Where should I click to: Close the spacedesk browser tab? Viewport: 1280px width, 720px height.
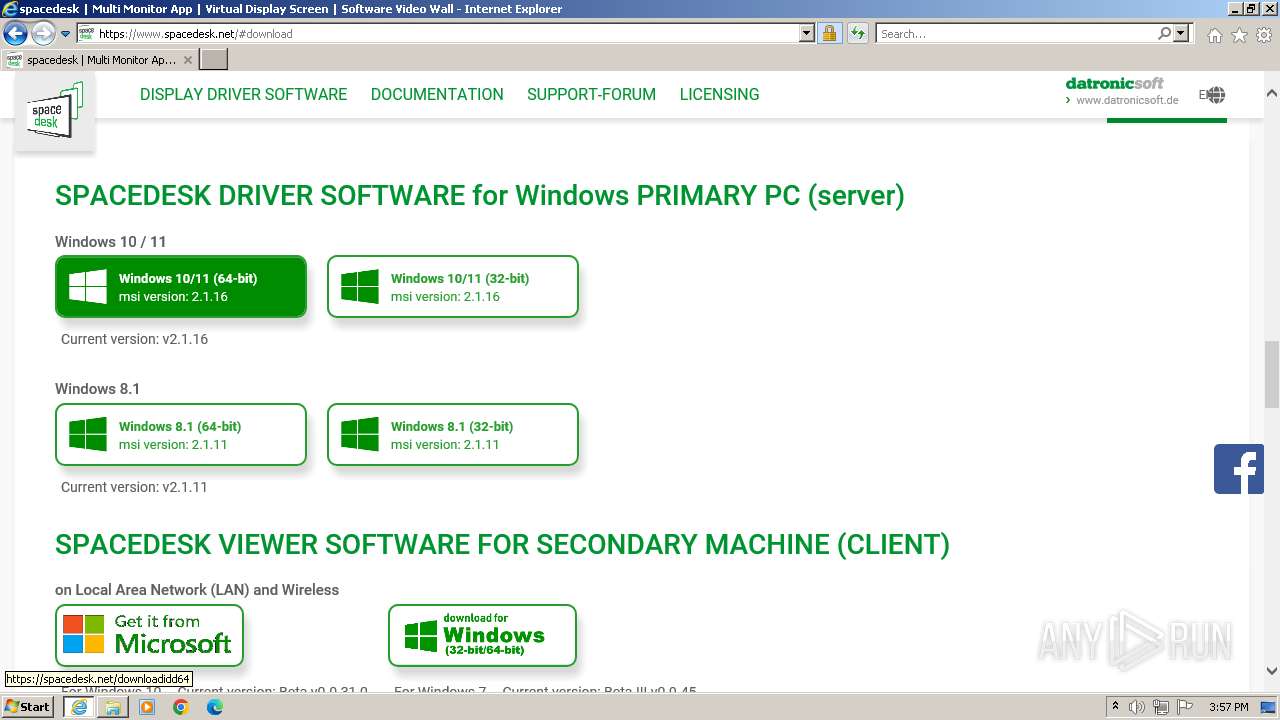(187, 60)
